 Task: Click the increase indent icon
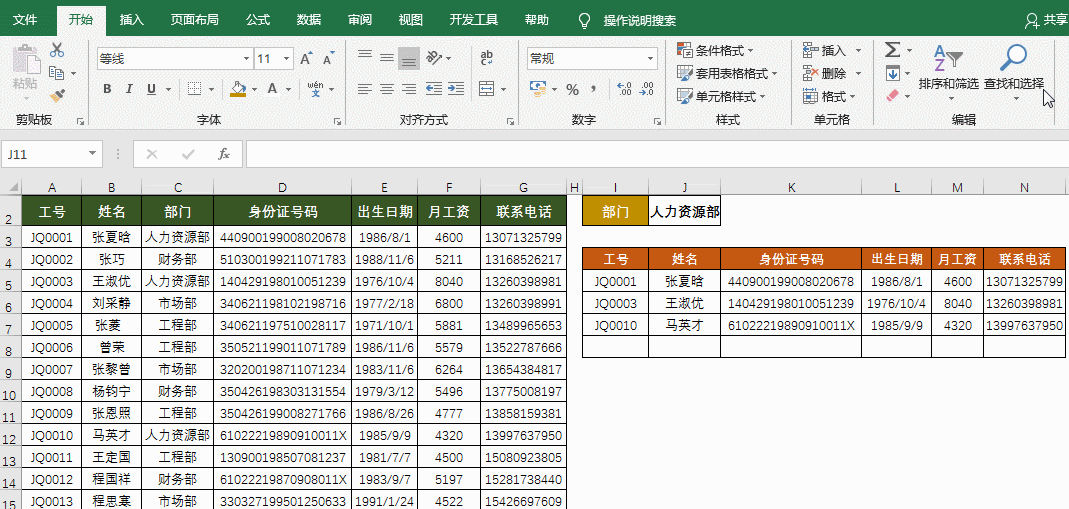tap(456, 89)
